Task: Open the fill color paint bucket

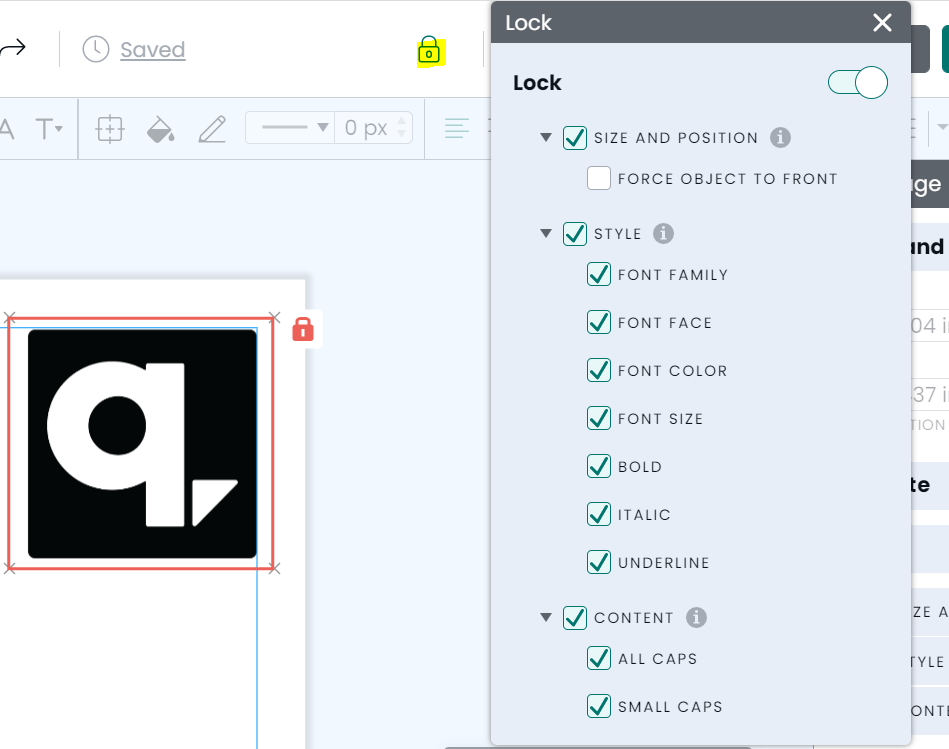Action: [x=160, y=129]
